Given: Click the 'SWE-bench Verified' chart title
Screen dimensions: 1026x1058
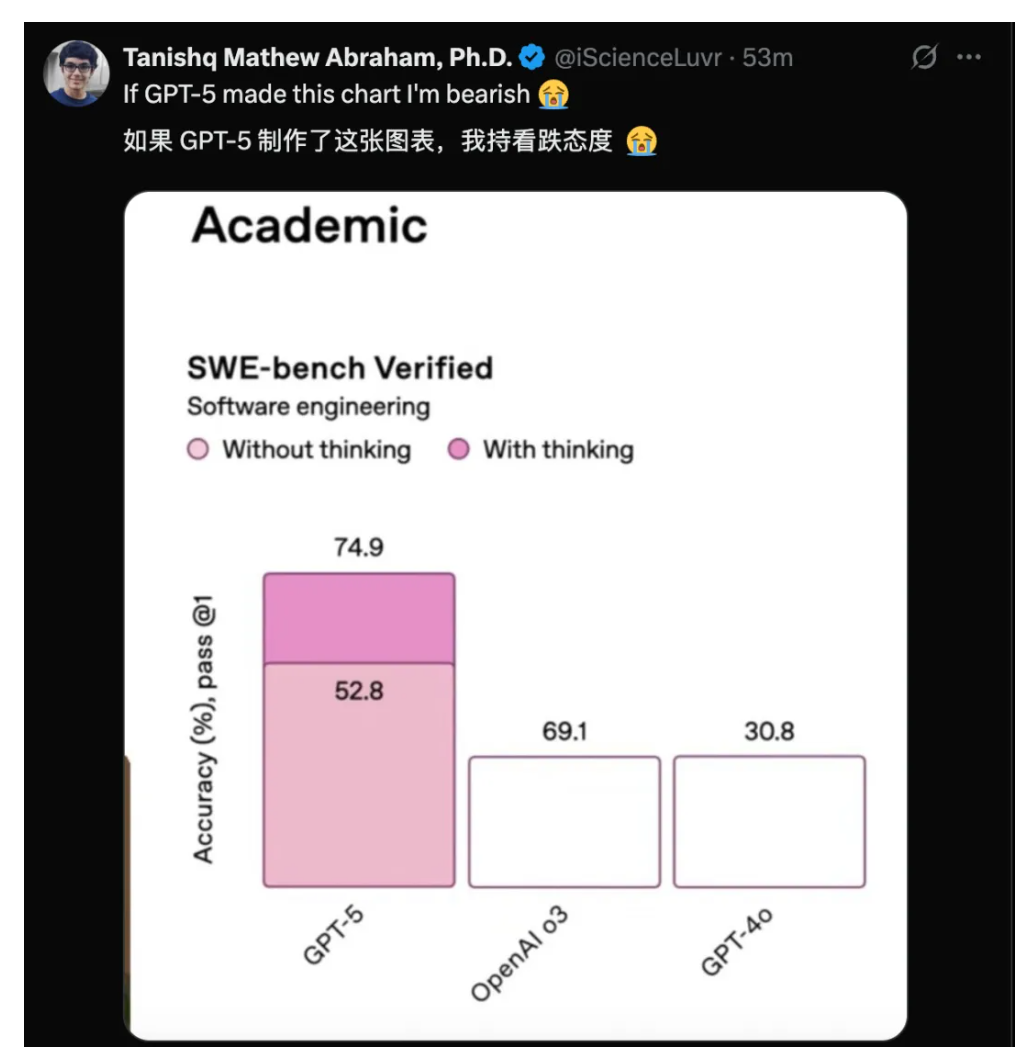Looking at the screenshot, I should coord(340,368).
